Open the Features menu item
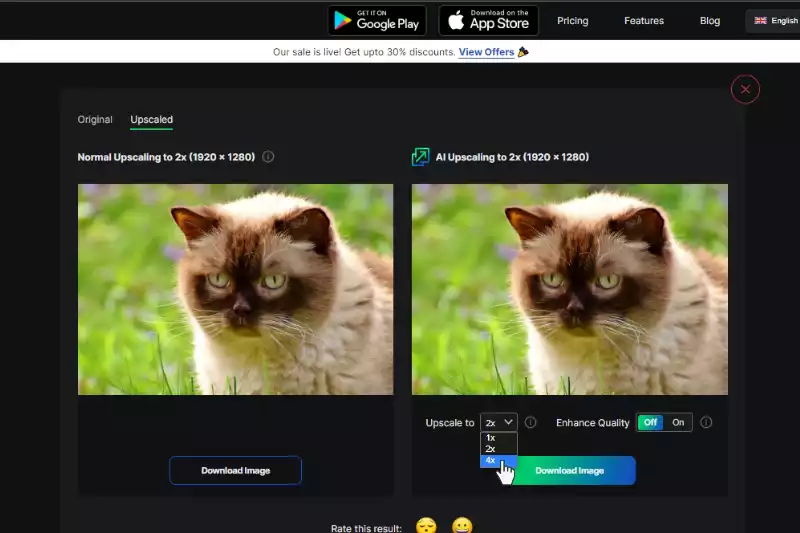800x533 pixels. [644, 21]
